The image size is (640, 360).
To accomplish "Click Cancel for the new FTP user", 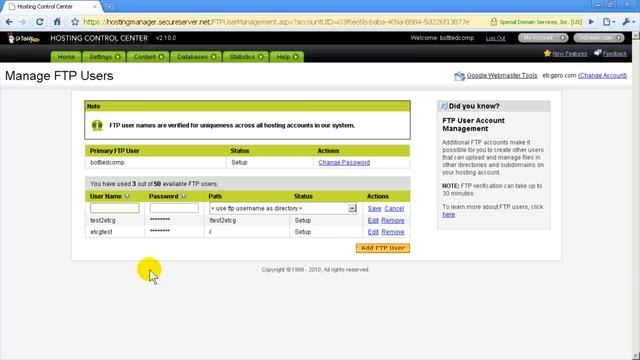I will [394, 209].
